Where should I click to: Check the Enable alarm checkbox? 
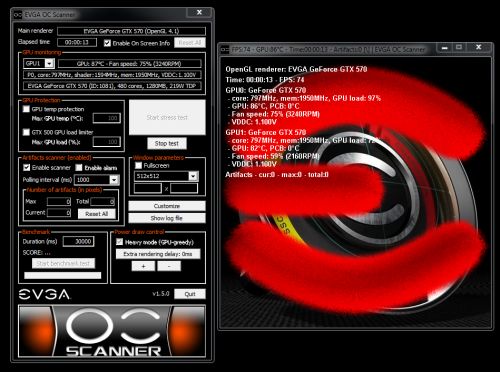(x=79, y=167)
